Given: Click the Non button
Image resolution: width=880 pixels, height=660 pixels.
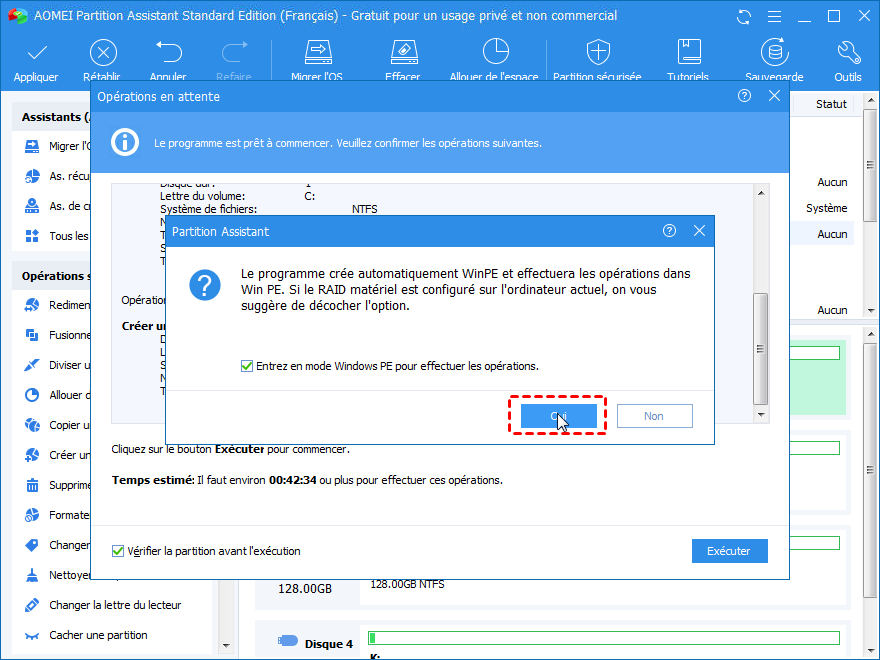Looking at the screenshot, I should (x=654, y=416).
